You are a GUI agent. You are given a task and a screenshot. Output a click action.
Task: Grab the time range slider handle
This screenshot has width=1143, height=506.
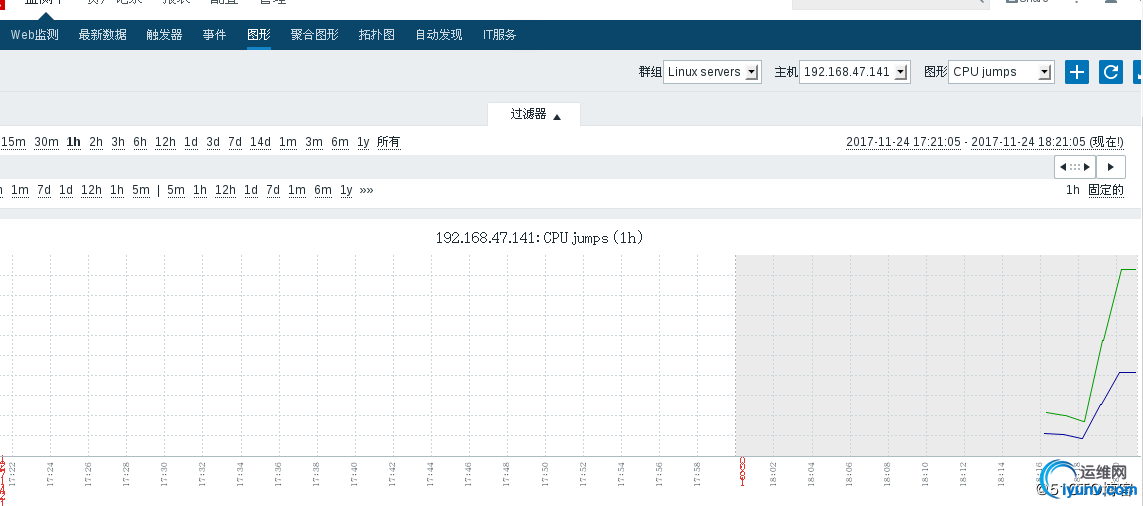(x=1074, y=167)
